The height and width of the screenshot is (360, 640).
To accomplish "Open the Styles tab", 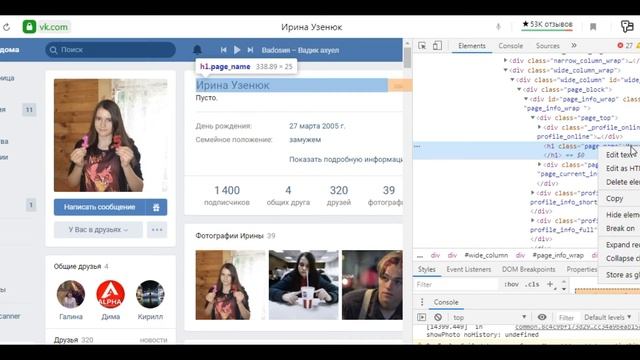I will pos(427,269).
